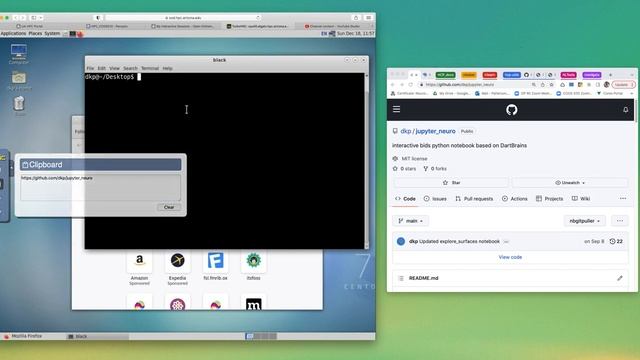Image resolution: width=640 pixels, height=360 pixels.
Task: Click the terminal launcher icon in the CentOS panel
Action: (73, 34)
